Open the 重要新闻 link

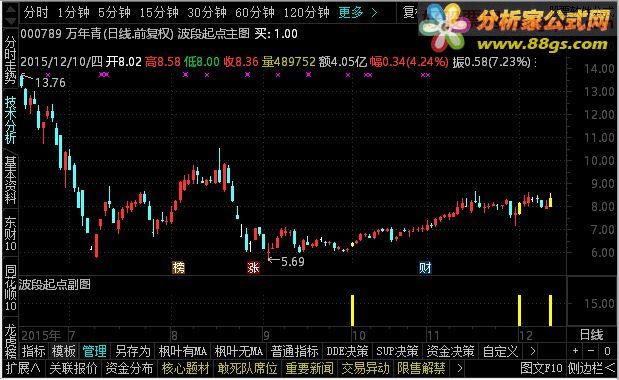pyautogui.click(x=310, y=369)
